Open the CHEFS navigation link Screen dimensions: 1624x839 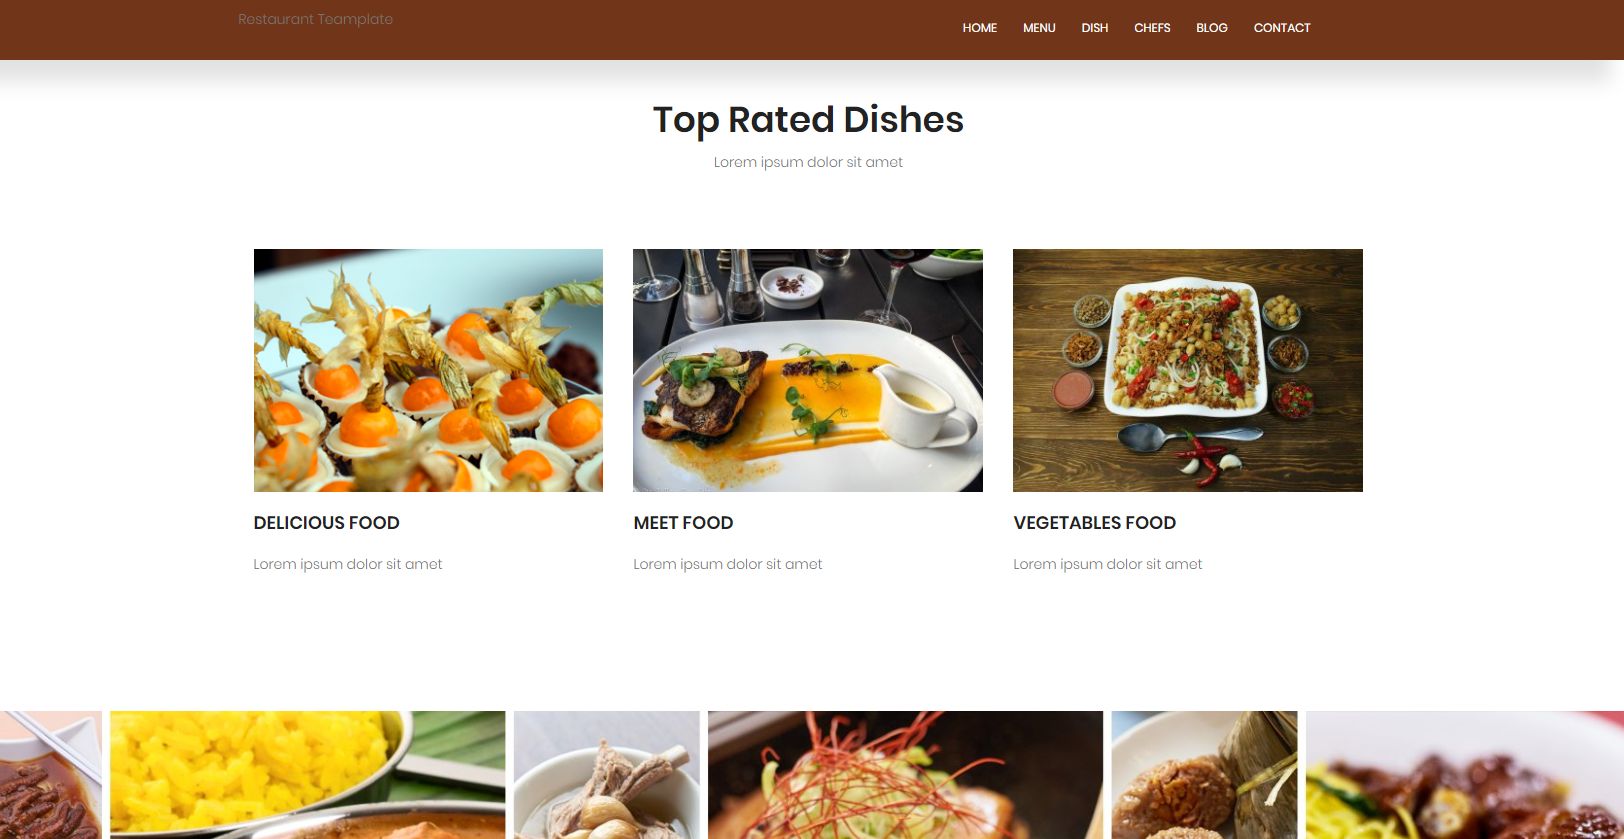(x=1152, y=28)
